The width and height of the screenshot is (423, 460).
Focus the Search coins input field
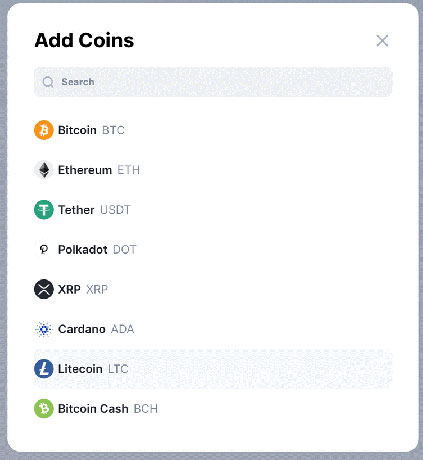pyautogui.click(x=213, y=82)
